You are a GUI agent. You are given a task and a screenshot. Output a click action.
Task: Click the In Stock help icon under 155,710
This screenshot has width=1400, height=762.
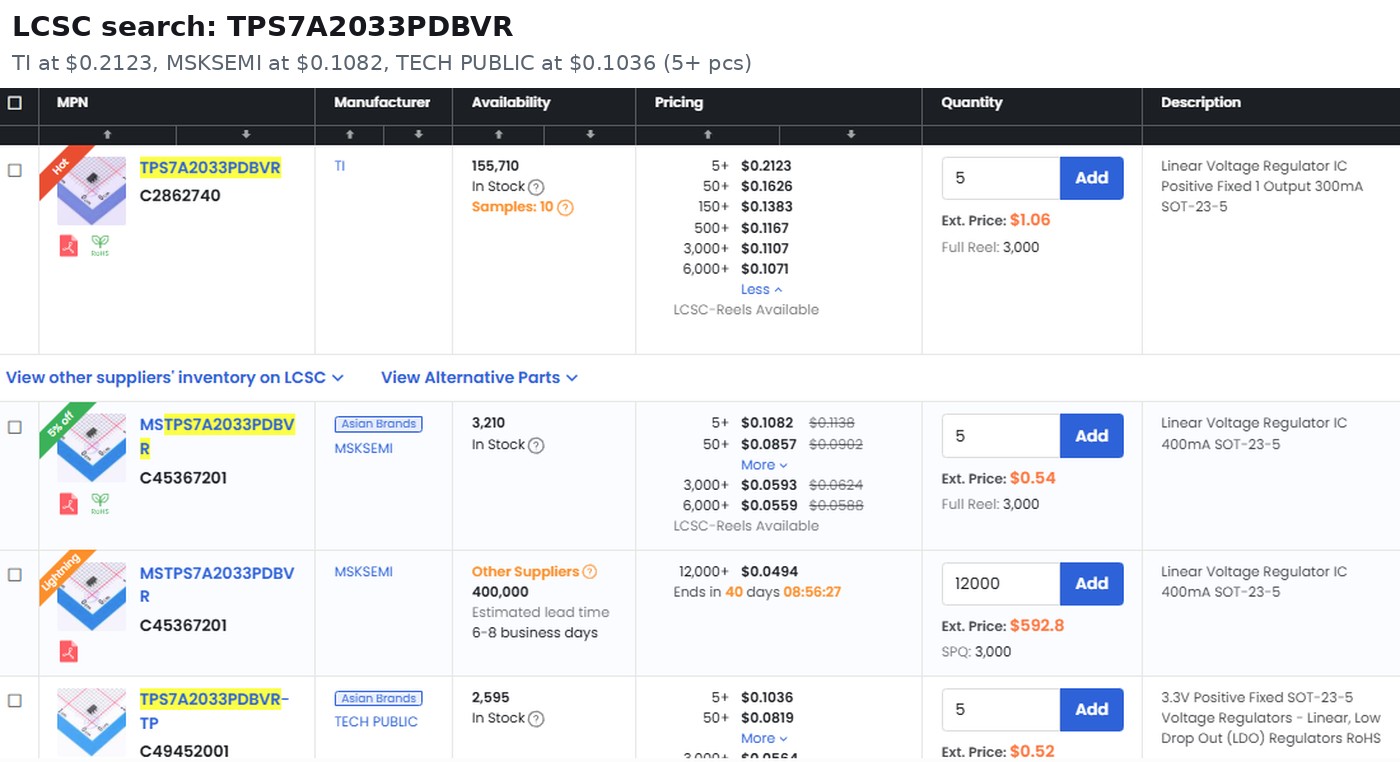pos(536,187)
